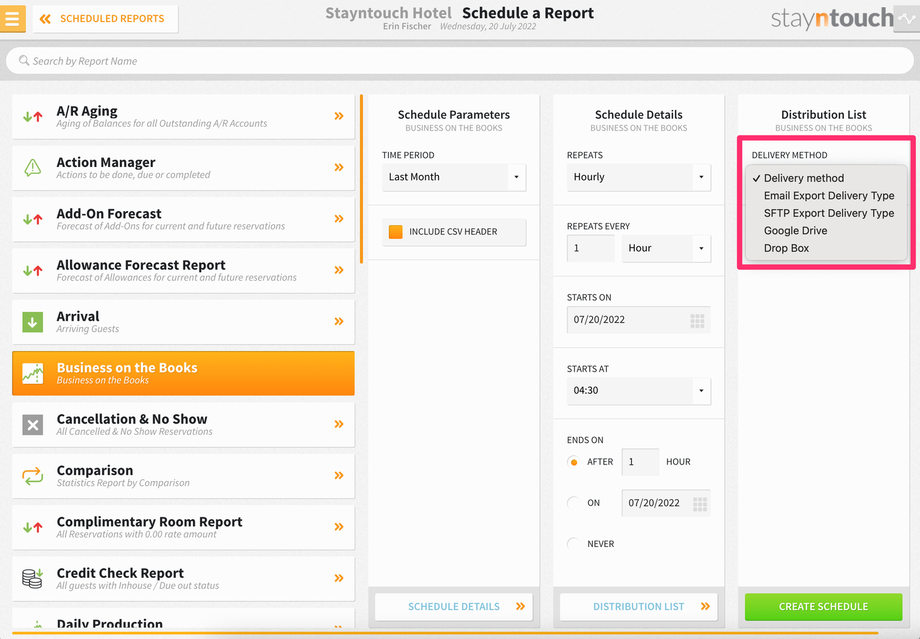Click the chevron arrow on Arrival row
This screenshot has width=920, height=639.
click(339, 322)
